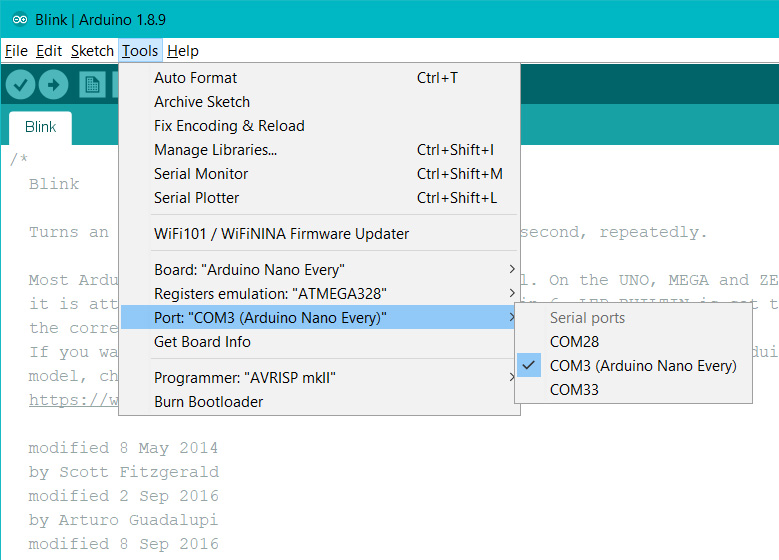The image size is (779, 560).
Task: Click the https:// link in code comment
Action: [x=74, y=400]
